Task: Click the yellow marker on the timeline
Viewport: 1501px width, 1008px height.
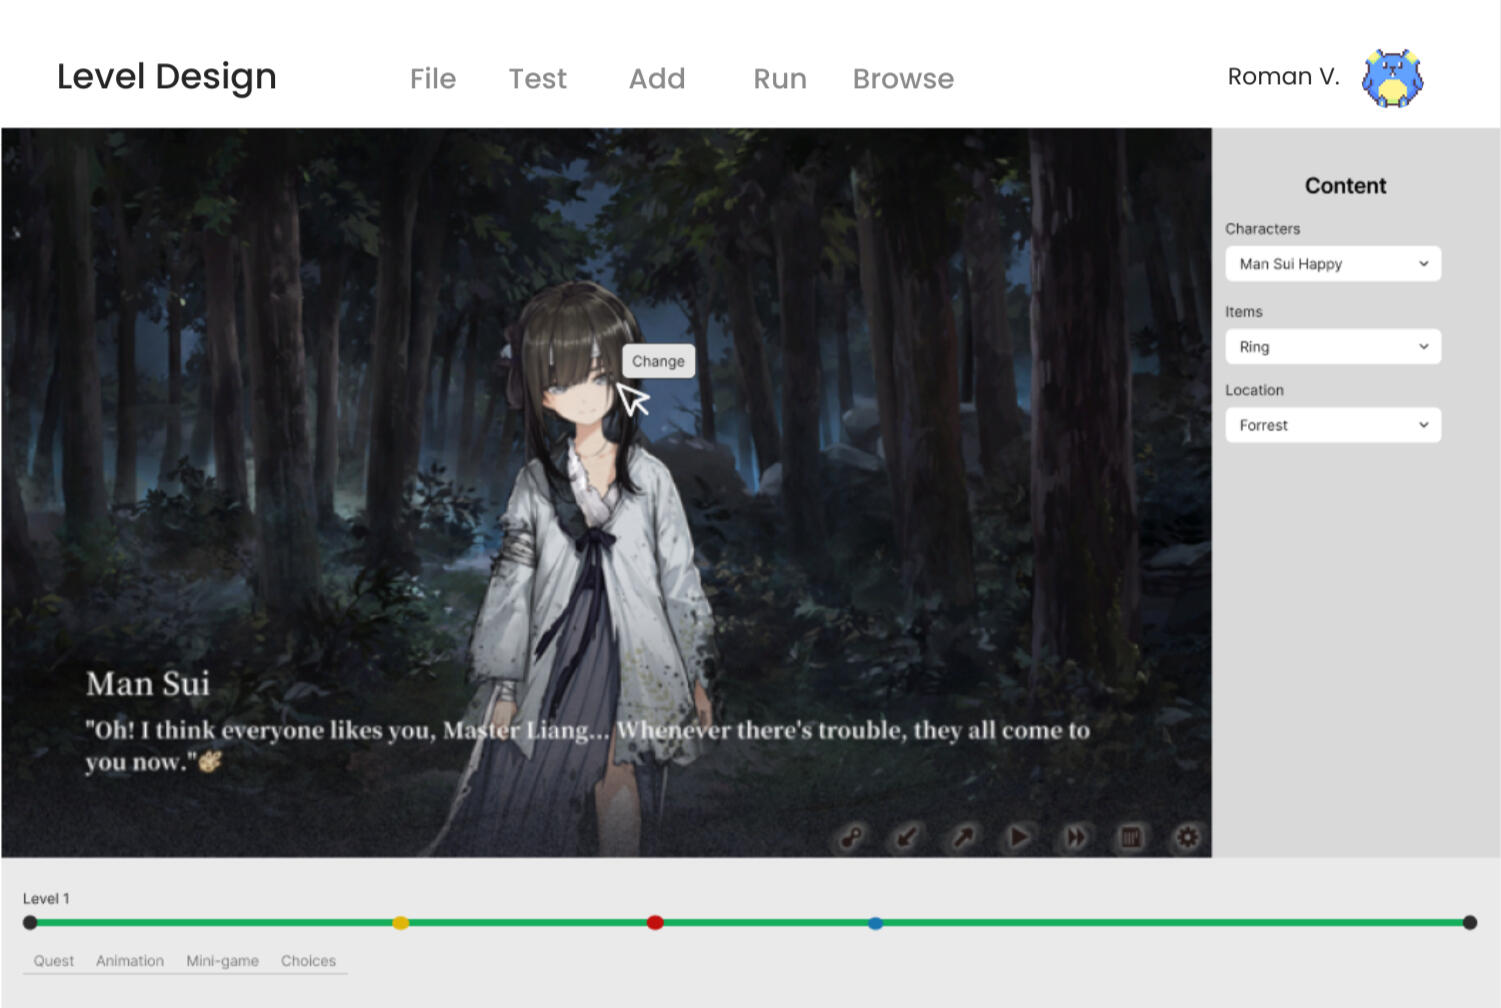Action: (401, 923)
